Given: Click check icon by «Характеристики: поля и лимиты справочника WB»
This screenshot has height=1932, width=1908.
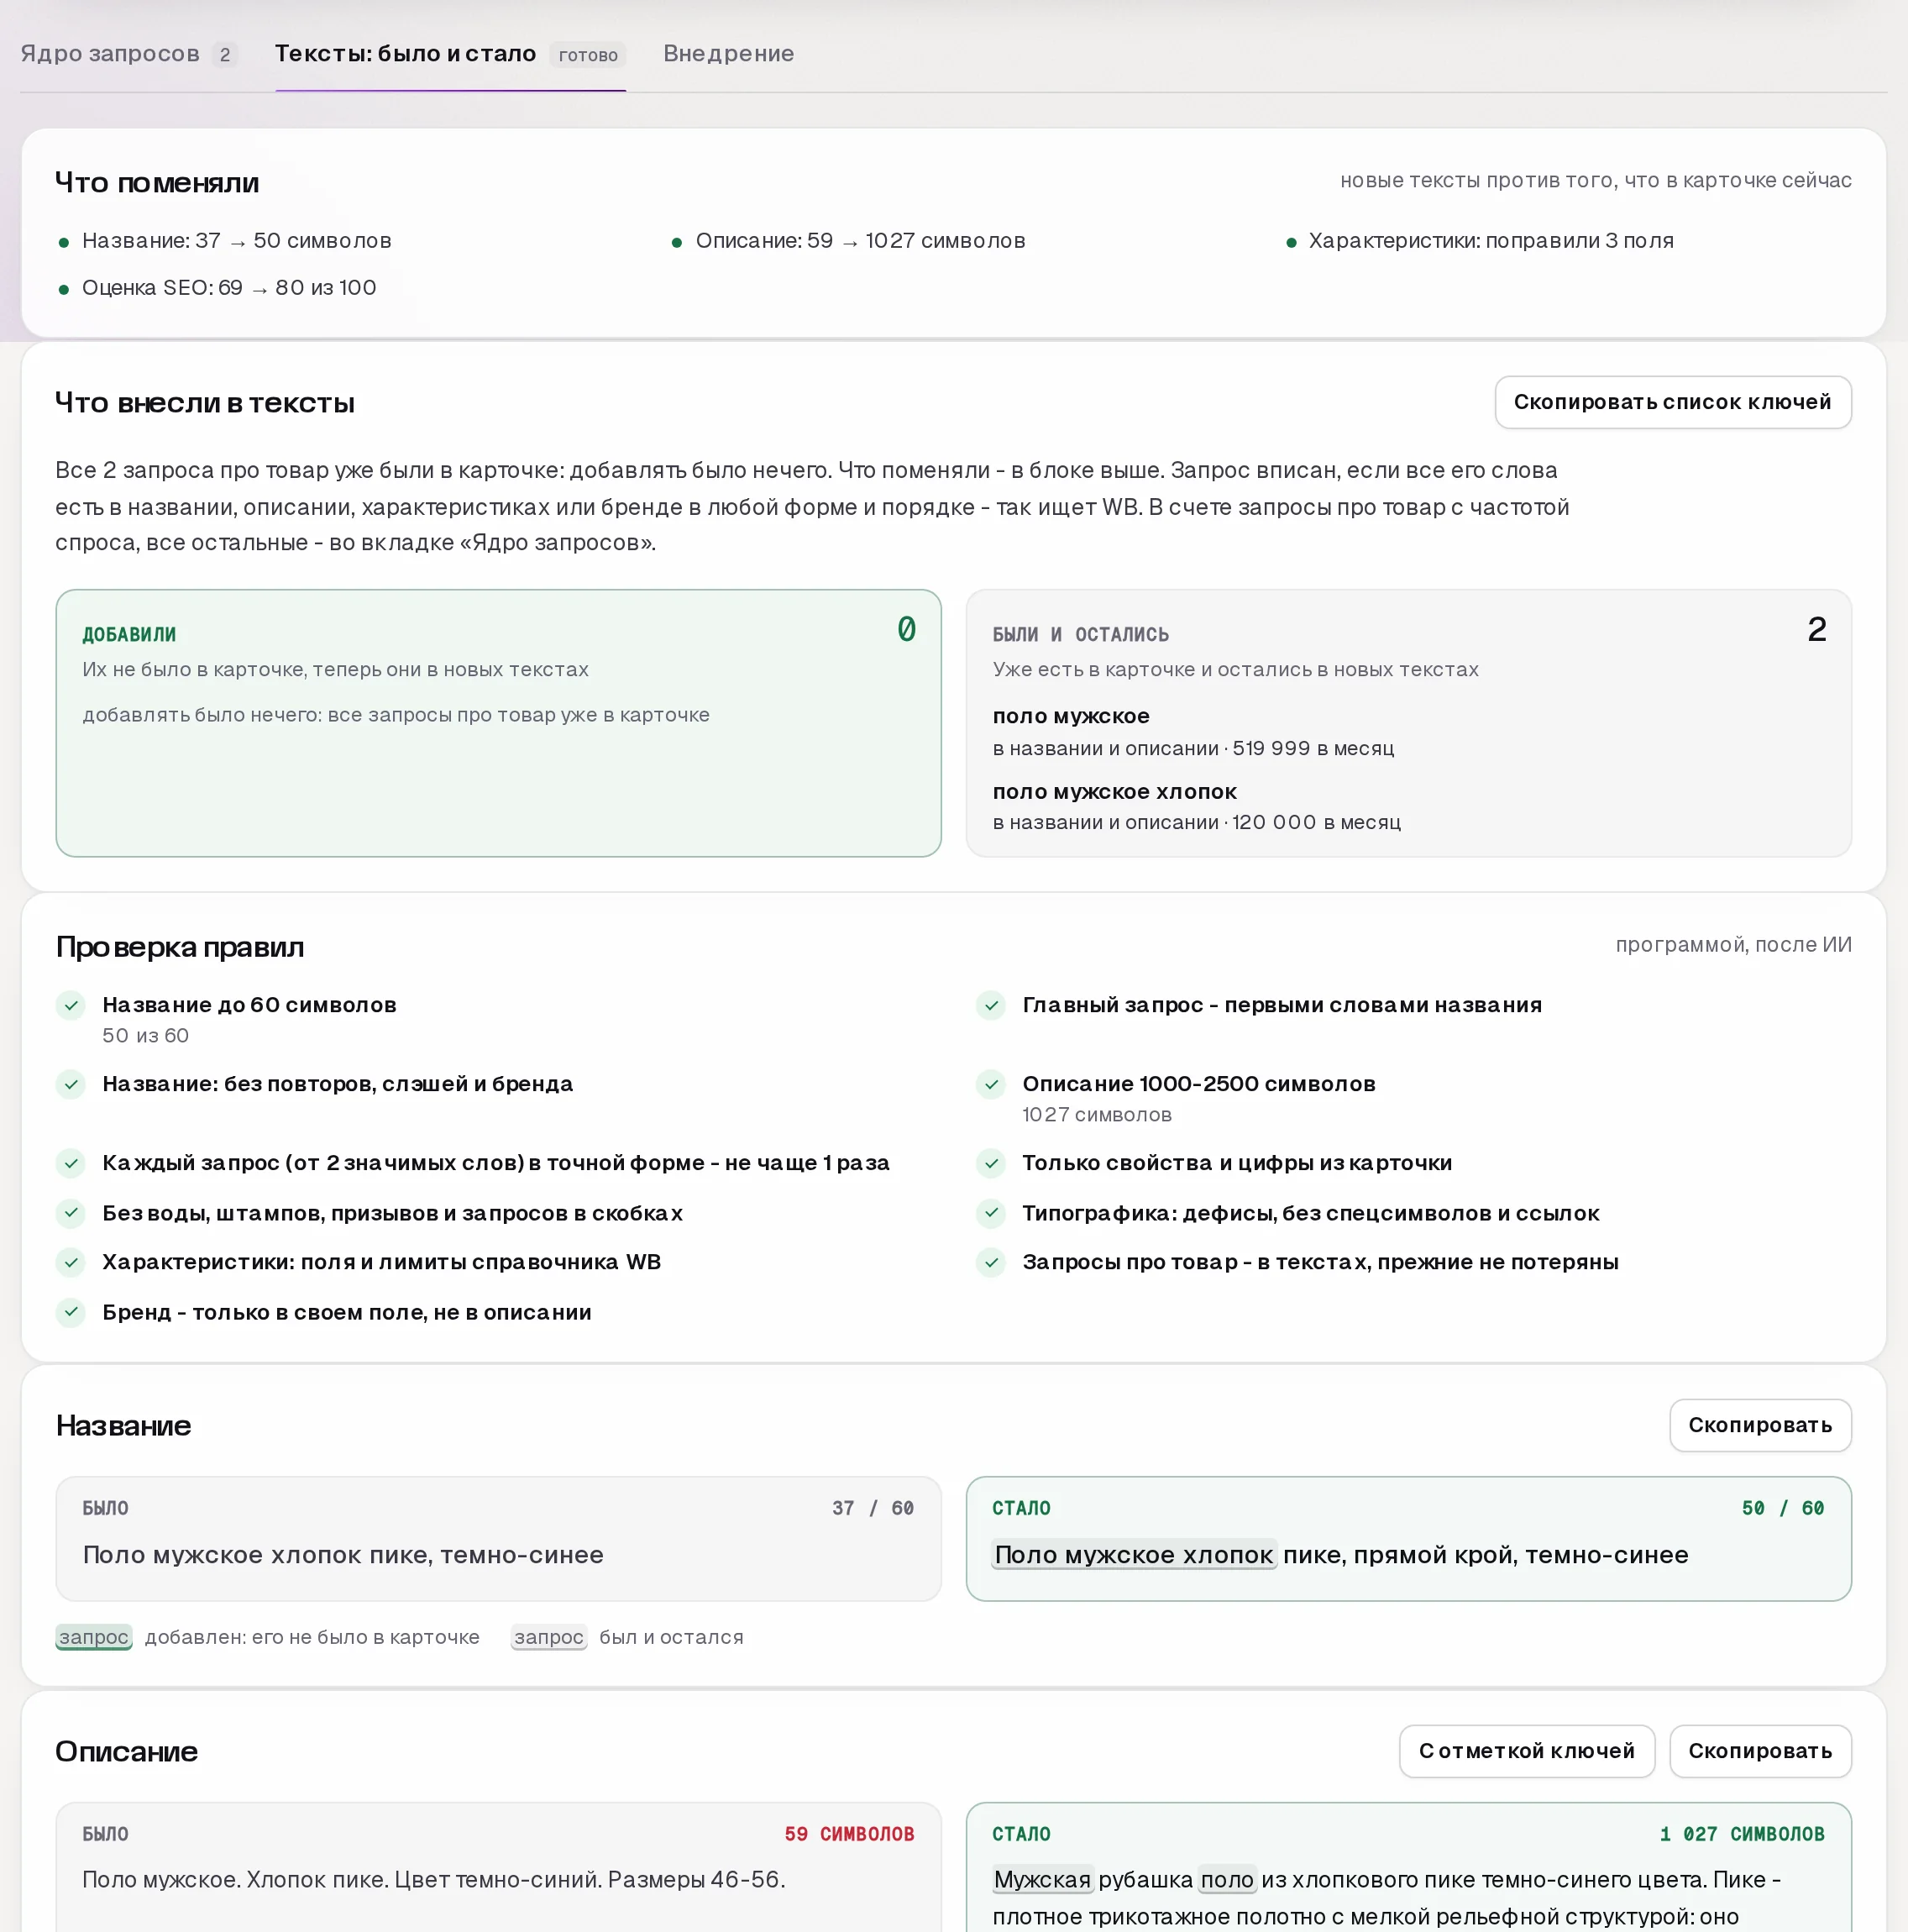Looking at the screenshot, I should coord(71,1262).
